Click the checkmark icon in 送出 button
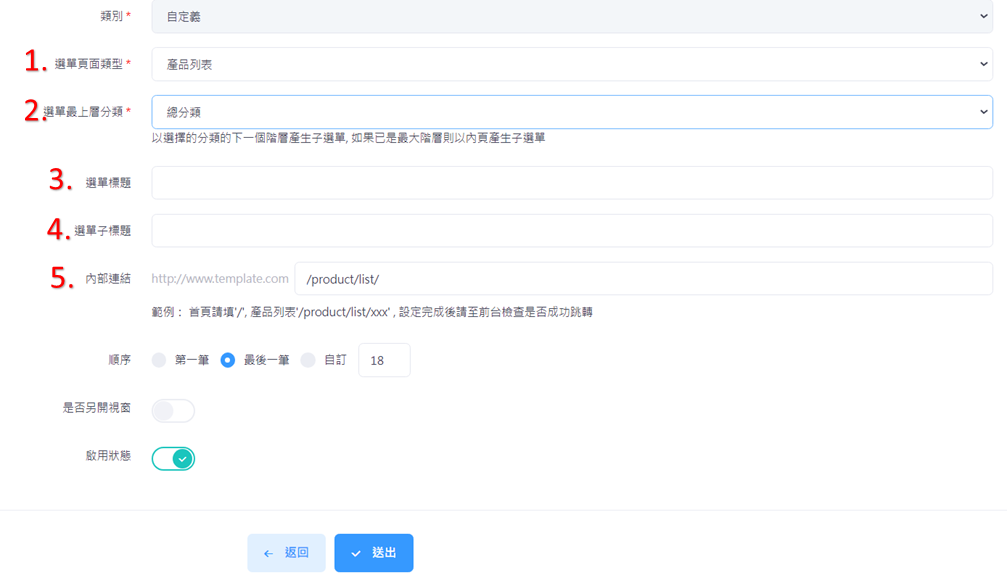This screenshot has width=1007, height=586. [356, 553]
